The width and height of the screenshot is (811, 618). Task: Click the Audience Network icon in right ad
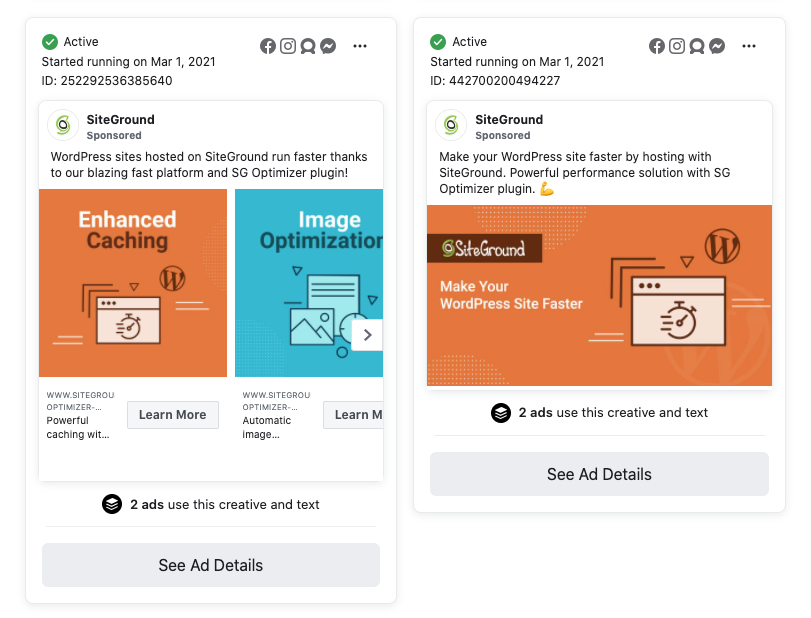[697, 46]
